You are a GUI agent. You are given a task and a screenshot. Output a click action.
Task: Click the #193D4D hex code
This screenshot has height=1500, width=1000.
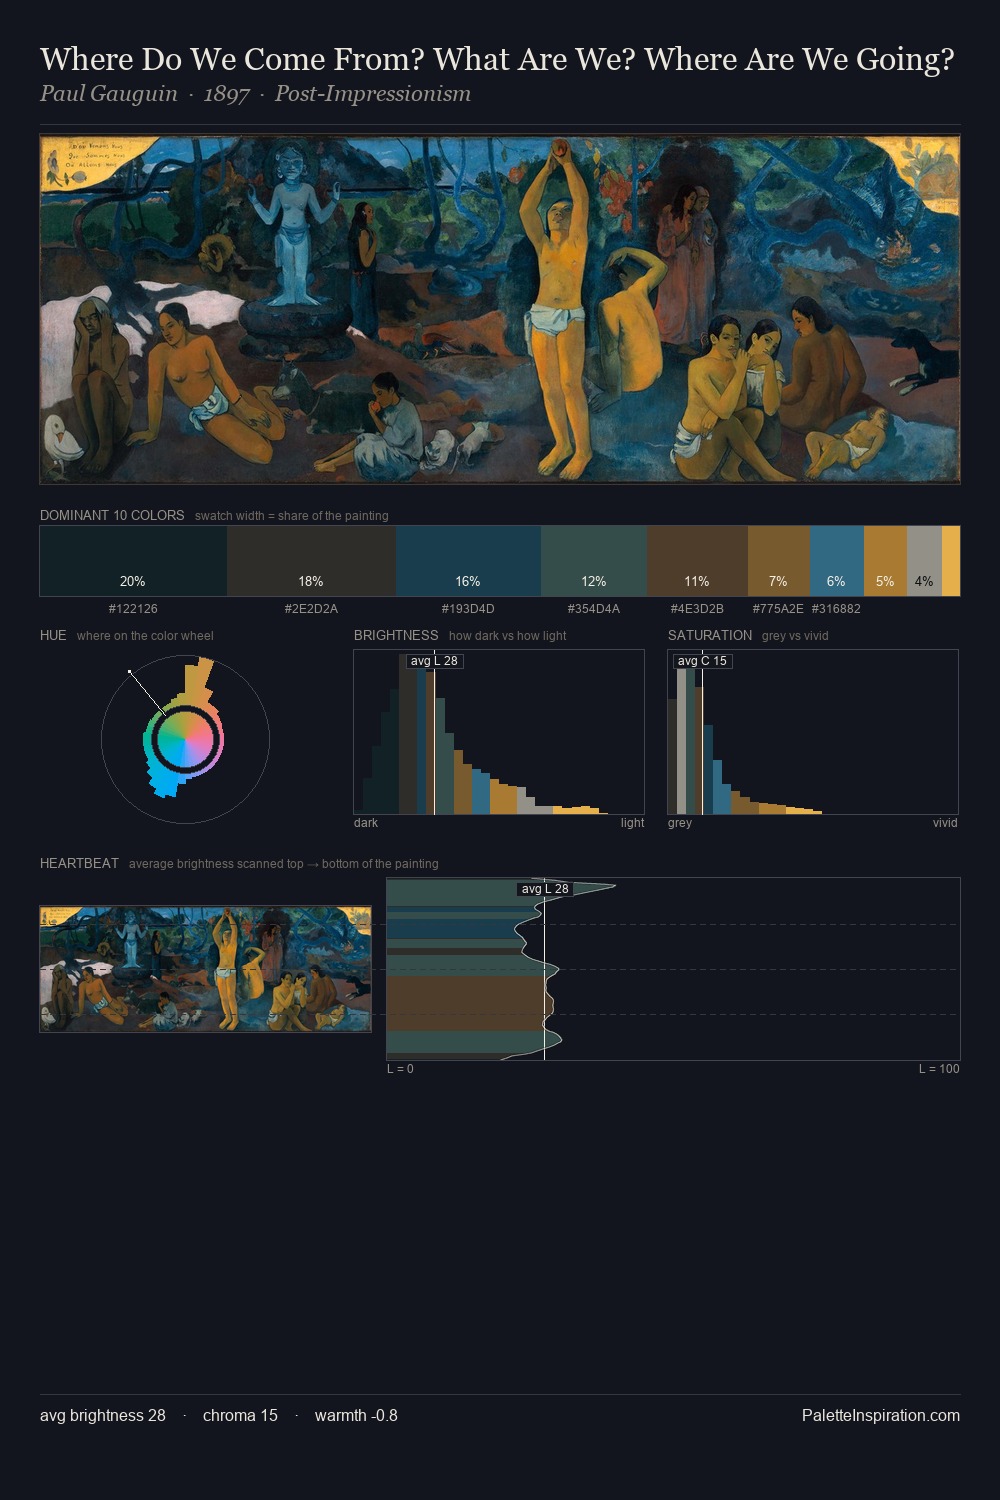(468, 608)
